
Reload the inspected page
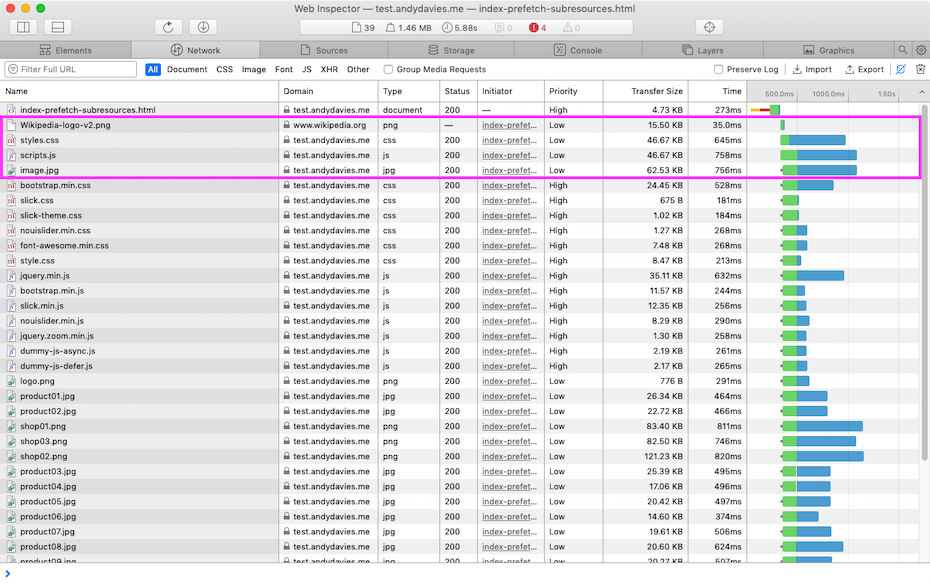click(168, 27)
